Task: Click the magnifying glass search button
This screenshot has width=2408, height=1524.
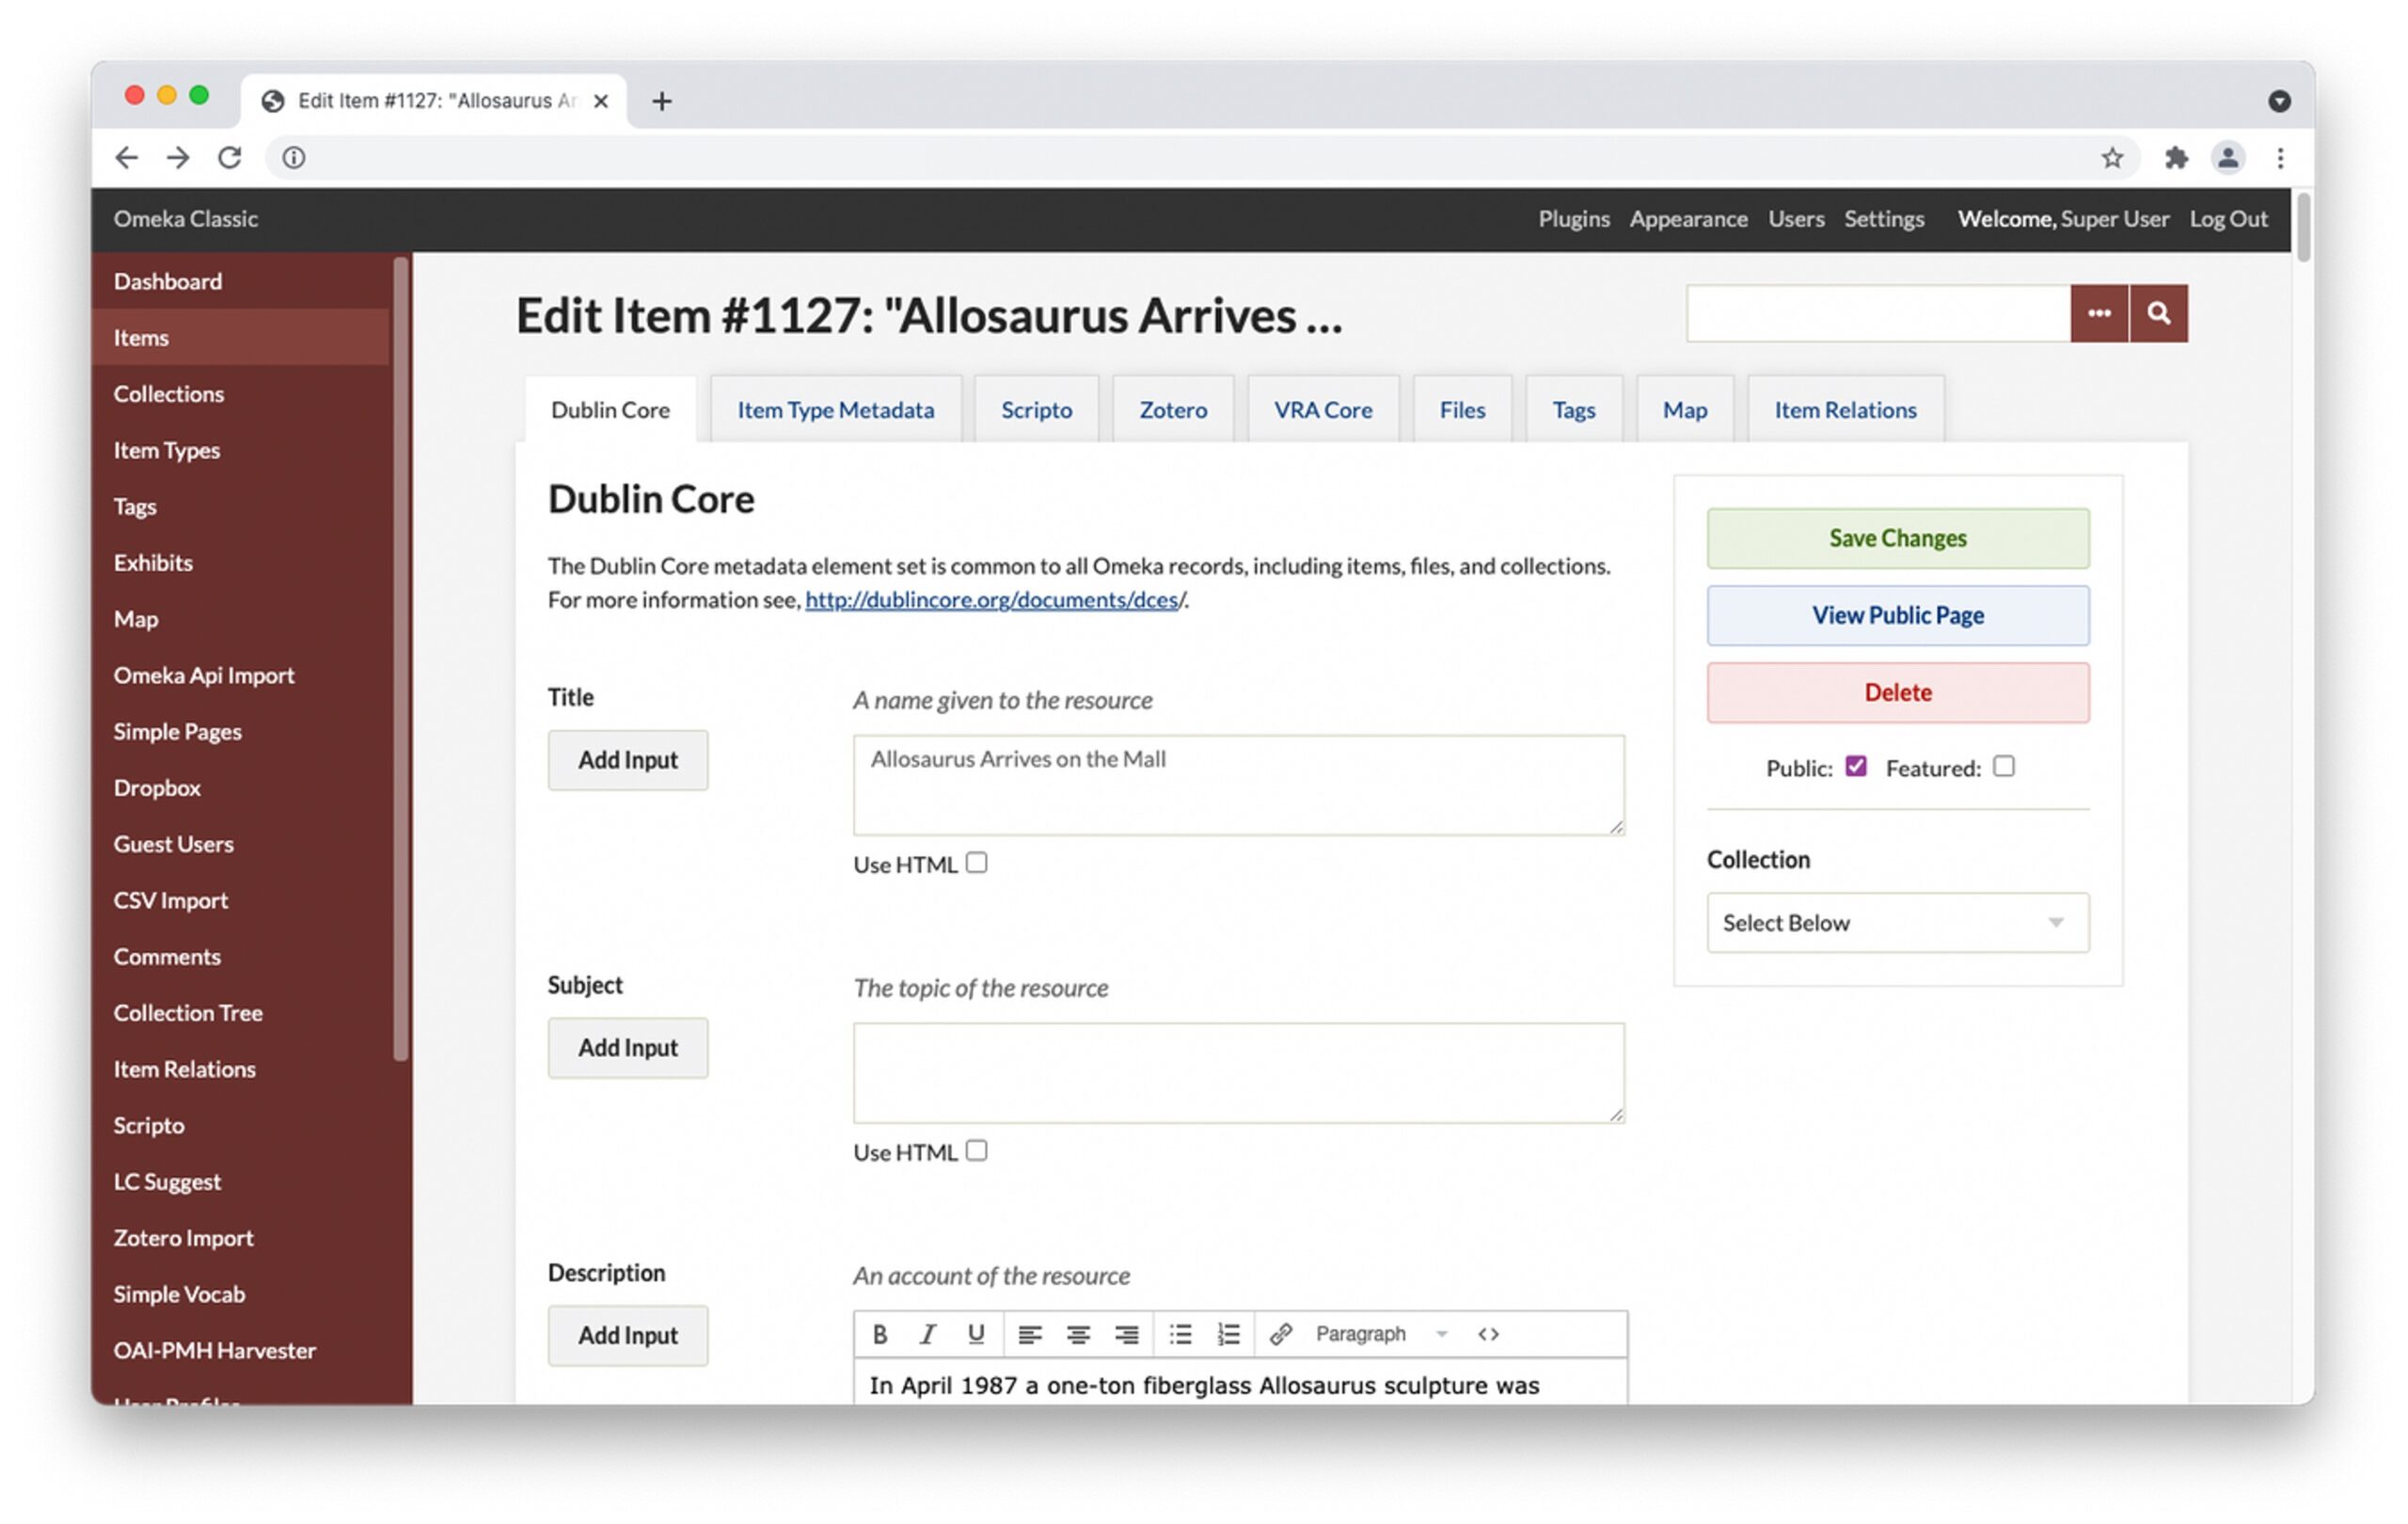Action: coord(2158,314)
